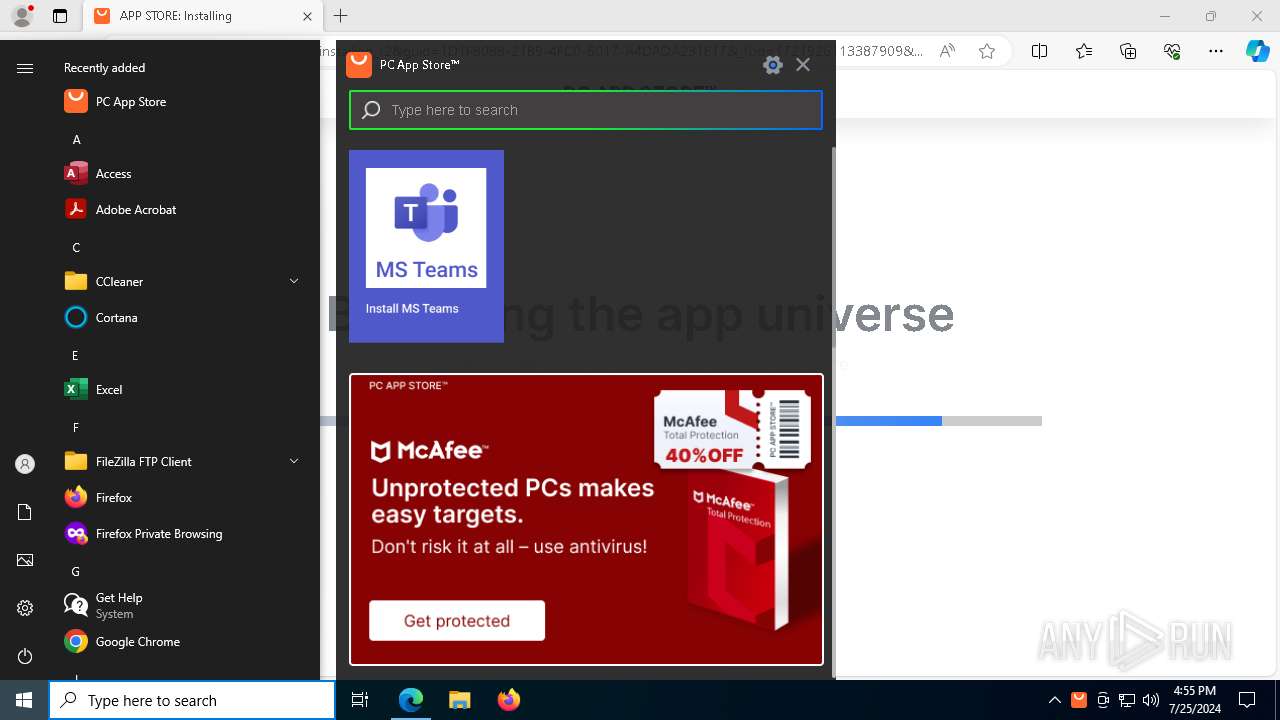Expand the Start menu hamburger
This screenshot has width=1280, height=720.
[x=25, y=68]
